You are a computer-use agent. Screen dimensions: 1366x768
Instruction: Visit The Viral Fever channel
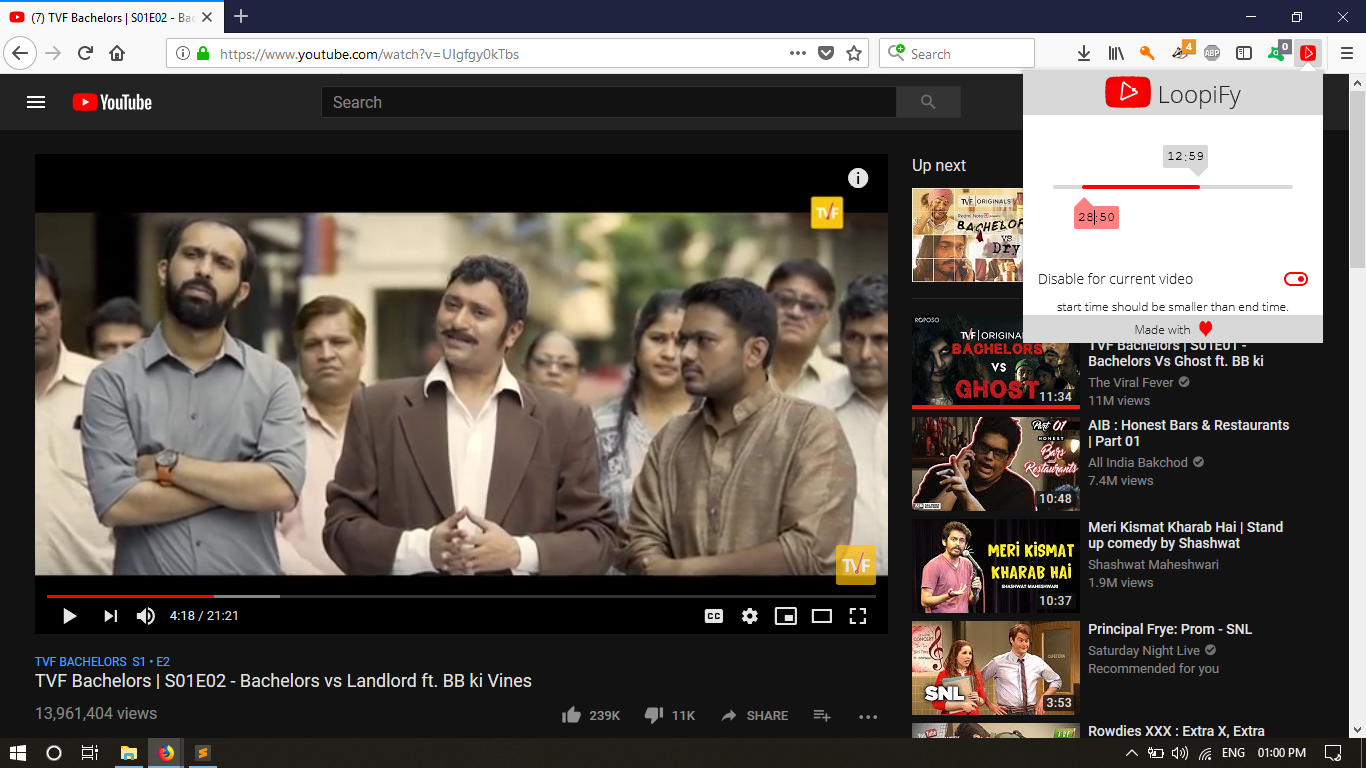[1132, 382]
